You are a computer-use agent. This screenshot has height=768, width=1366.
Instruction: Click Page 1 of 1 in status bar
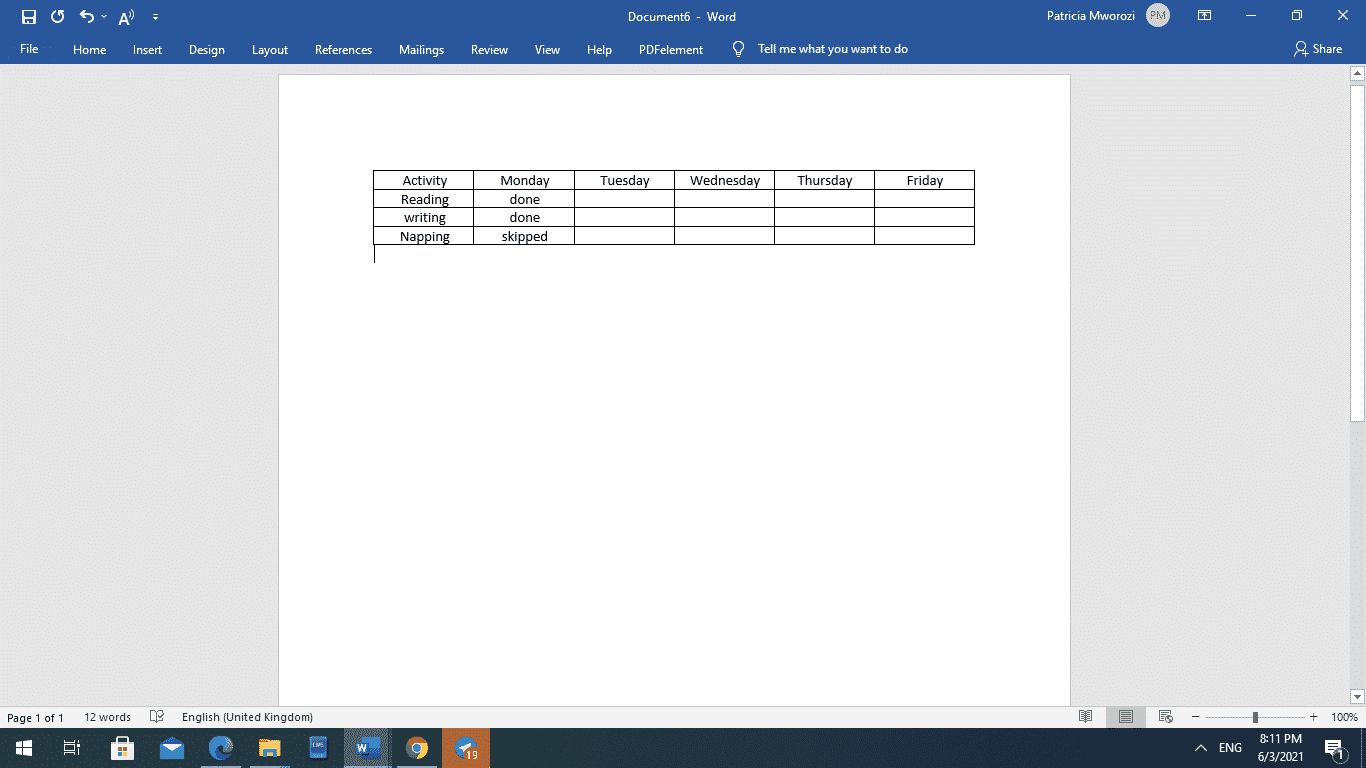pos(35,717)
